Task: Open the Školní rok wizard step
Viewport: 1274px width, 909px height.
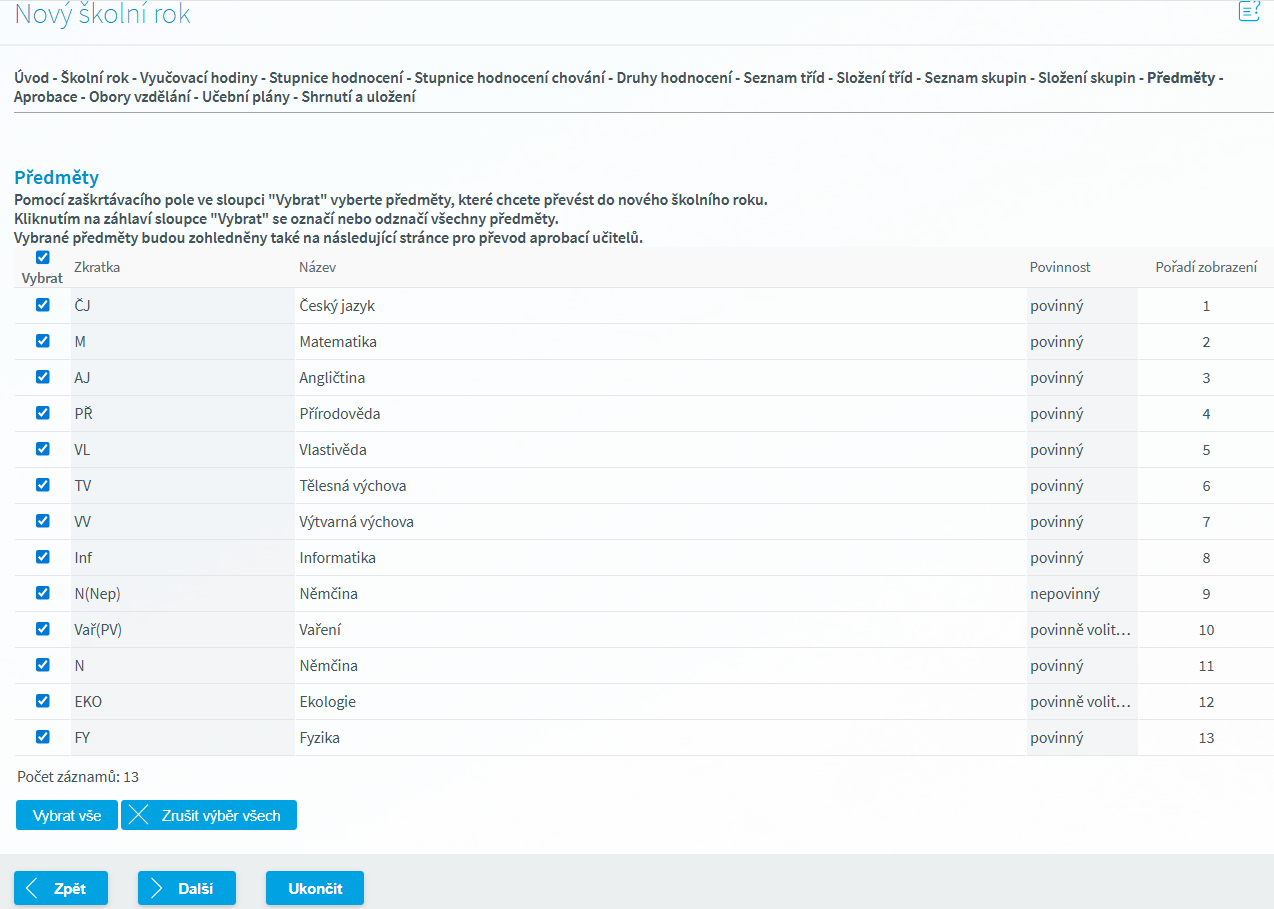Action: 96,78
